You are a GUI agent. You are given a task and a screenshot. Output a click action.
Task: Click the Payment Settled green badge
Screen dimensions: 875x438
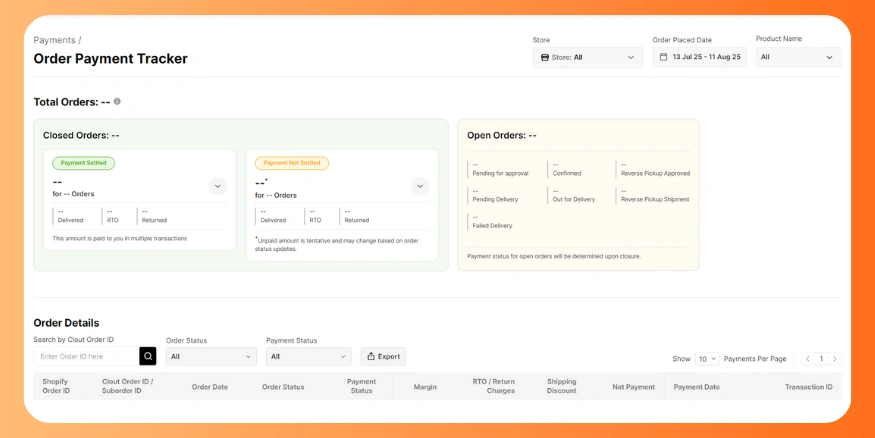84,163
